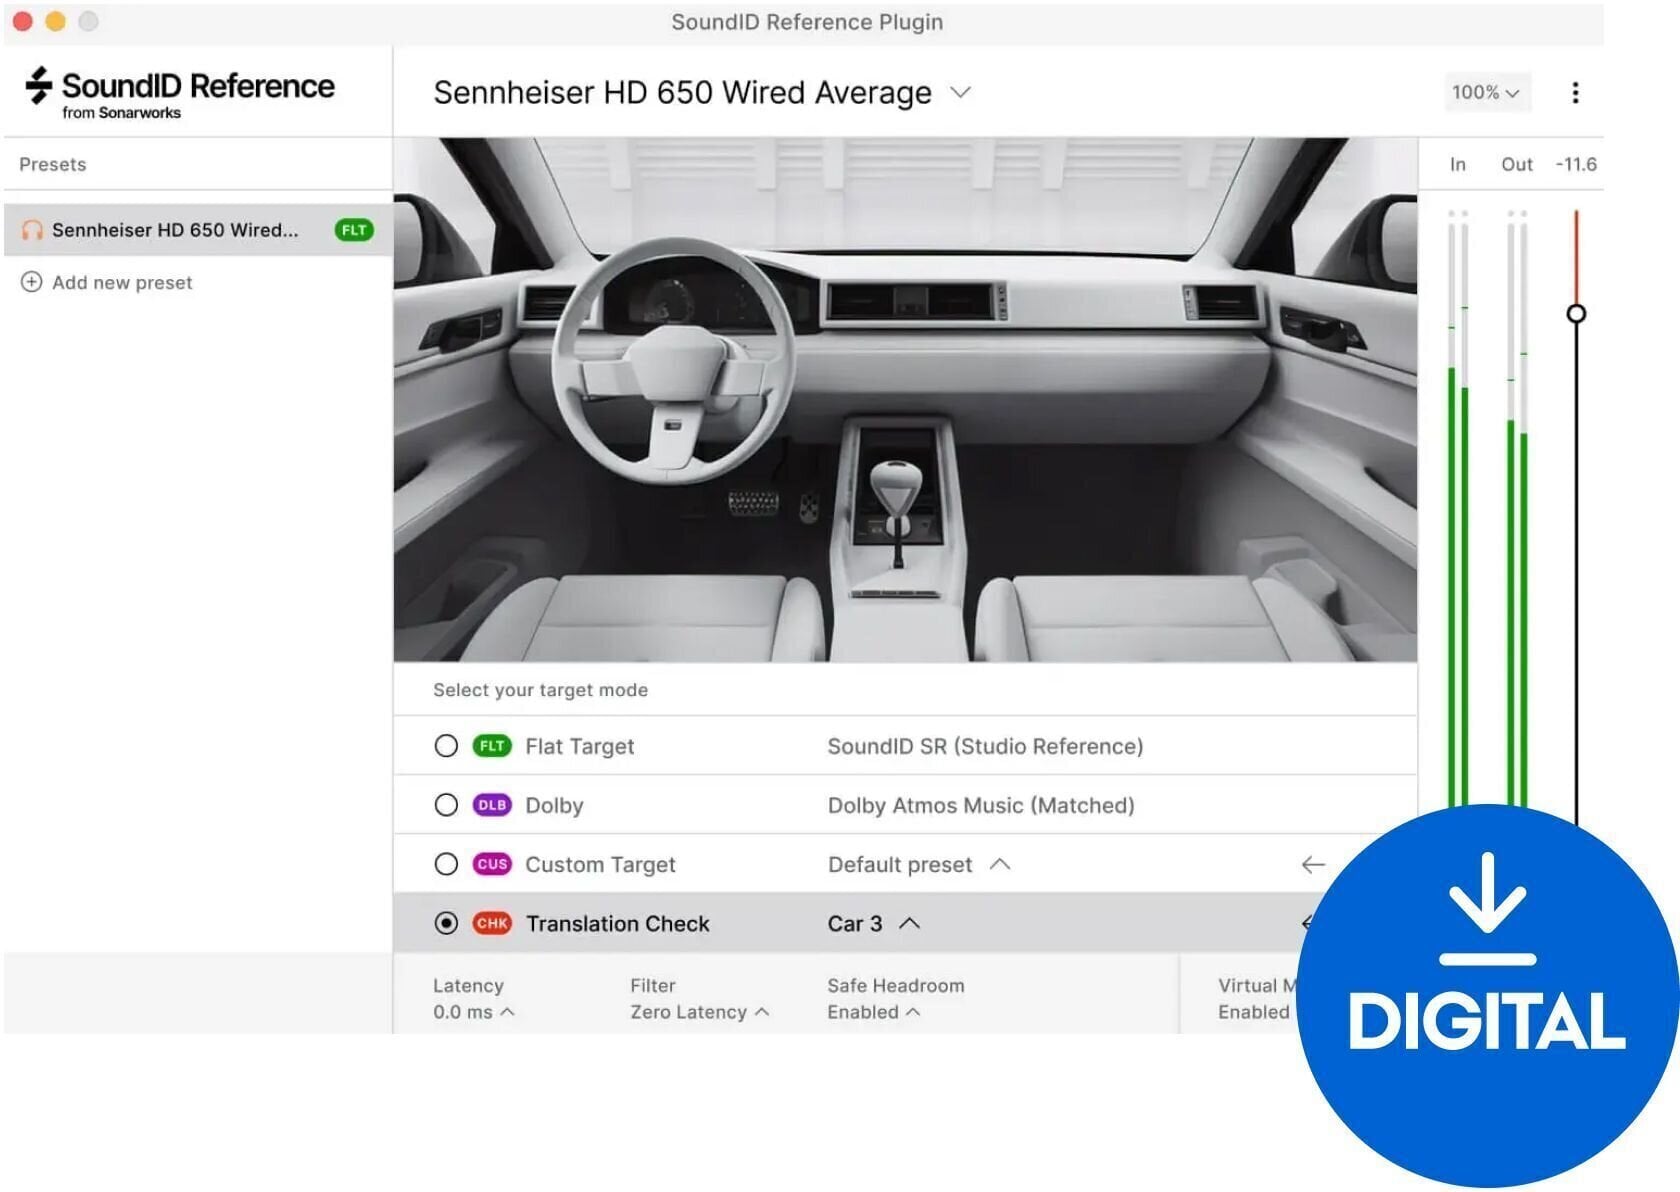Click the green FLT Flat Target badge
The image size is (1680, 1192).
pyautogui.click(x=492, y=746)
